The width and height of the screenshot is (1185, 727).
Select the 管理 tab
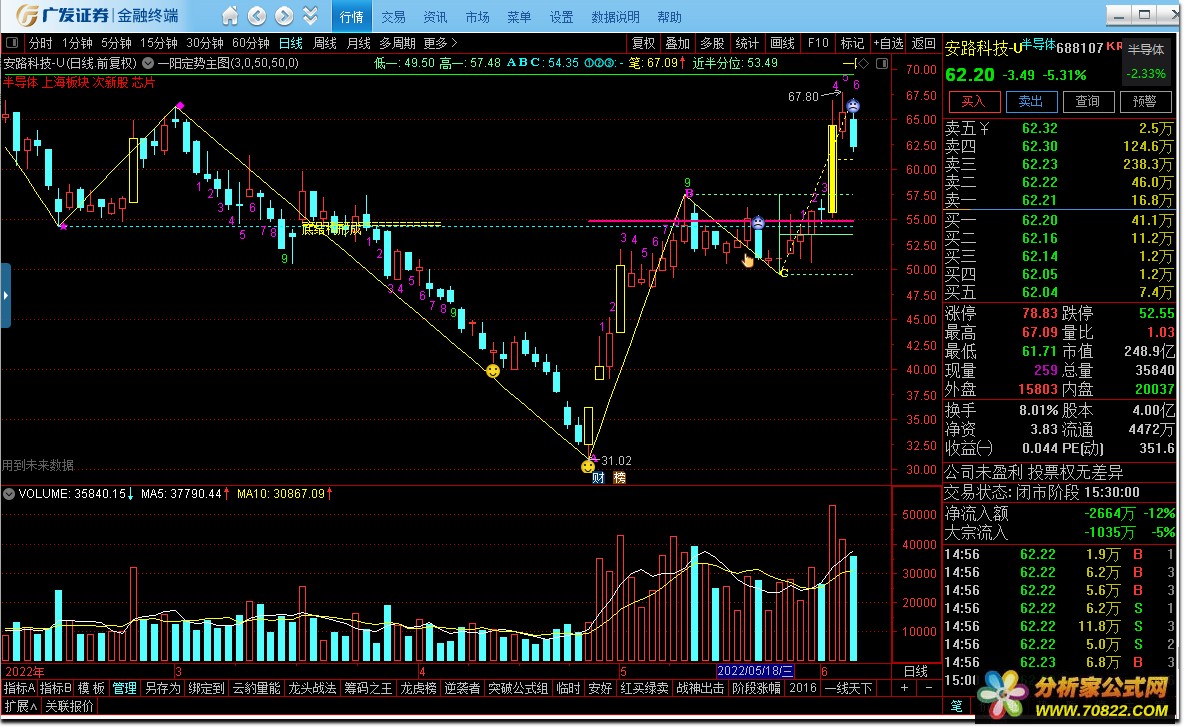coord(125,688)
